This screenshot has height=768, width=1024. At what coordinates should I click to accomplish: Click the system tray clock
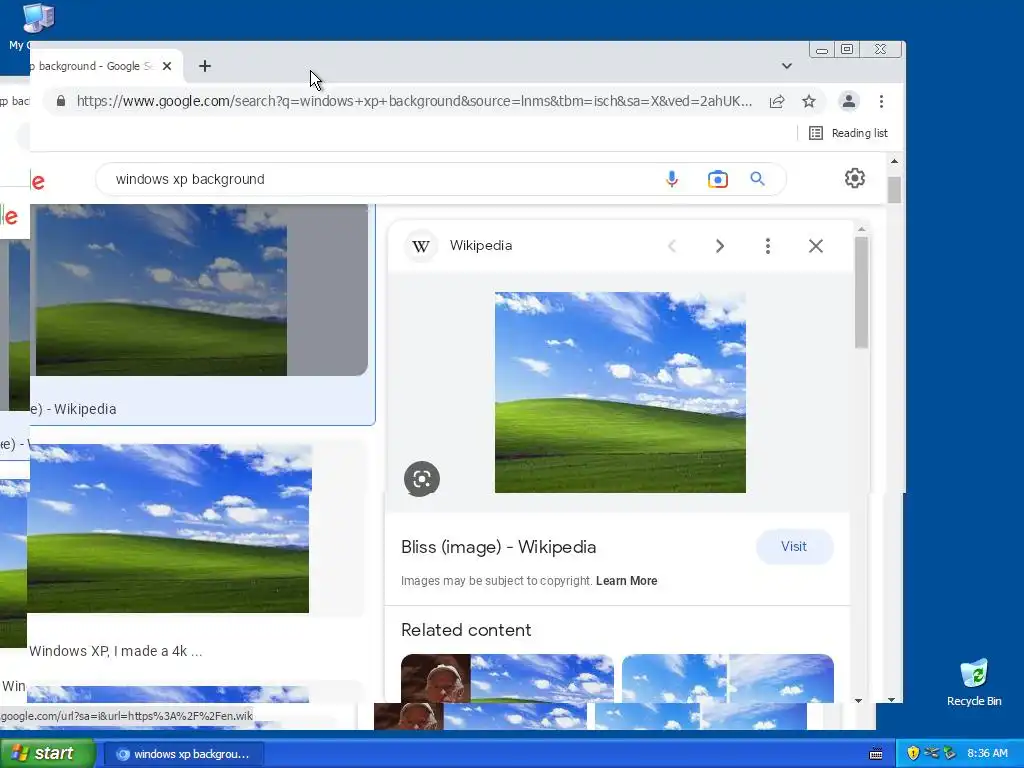(987, 754)
